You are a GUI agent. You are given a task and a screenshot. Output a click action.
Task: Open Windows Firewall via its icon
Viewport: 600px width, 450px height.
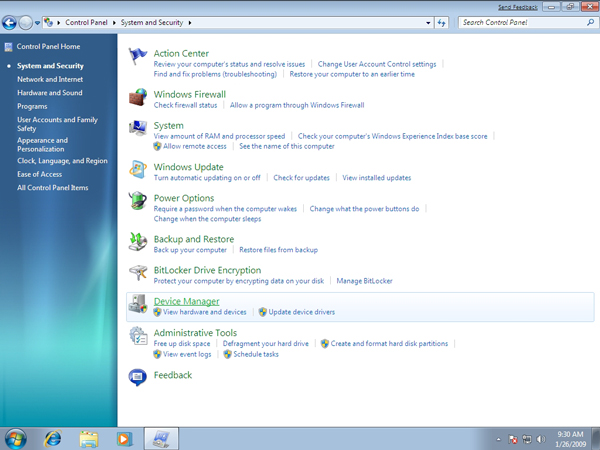tap(138, 98)
